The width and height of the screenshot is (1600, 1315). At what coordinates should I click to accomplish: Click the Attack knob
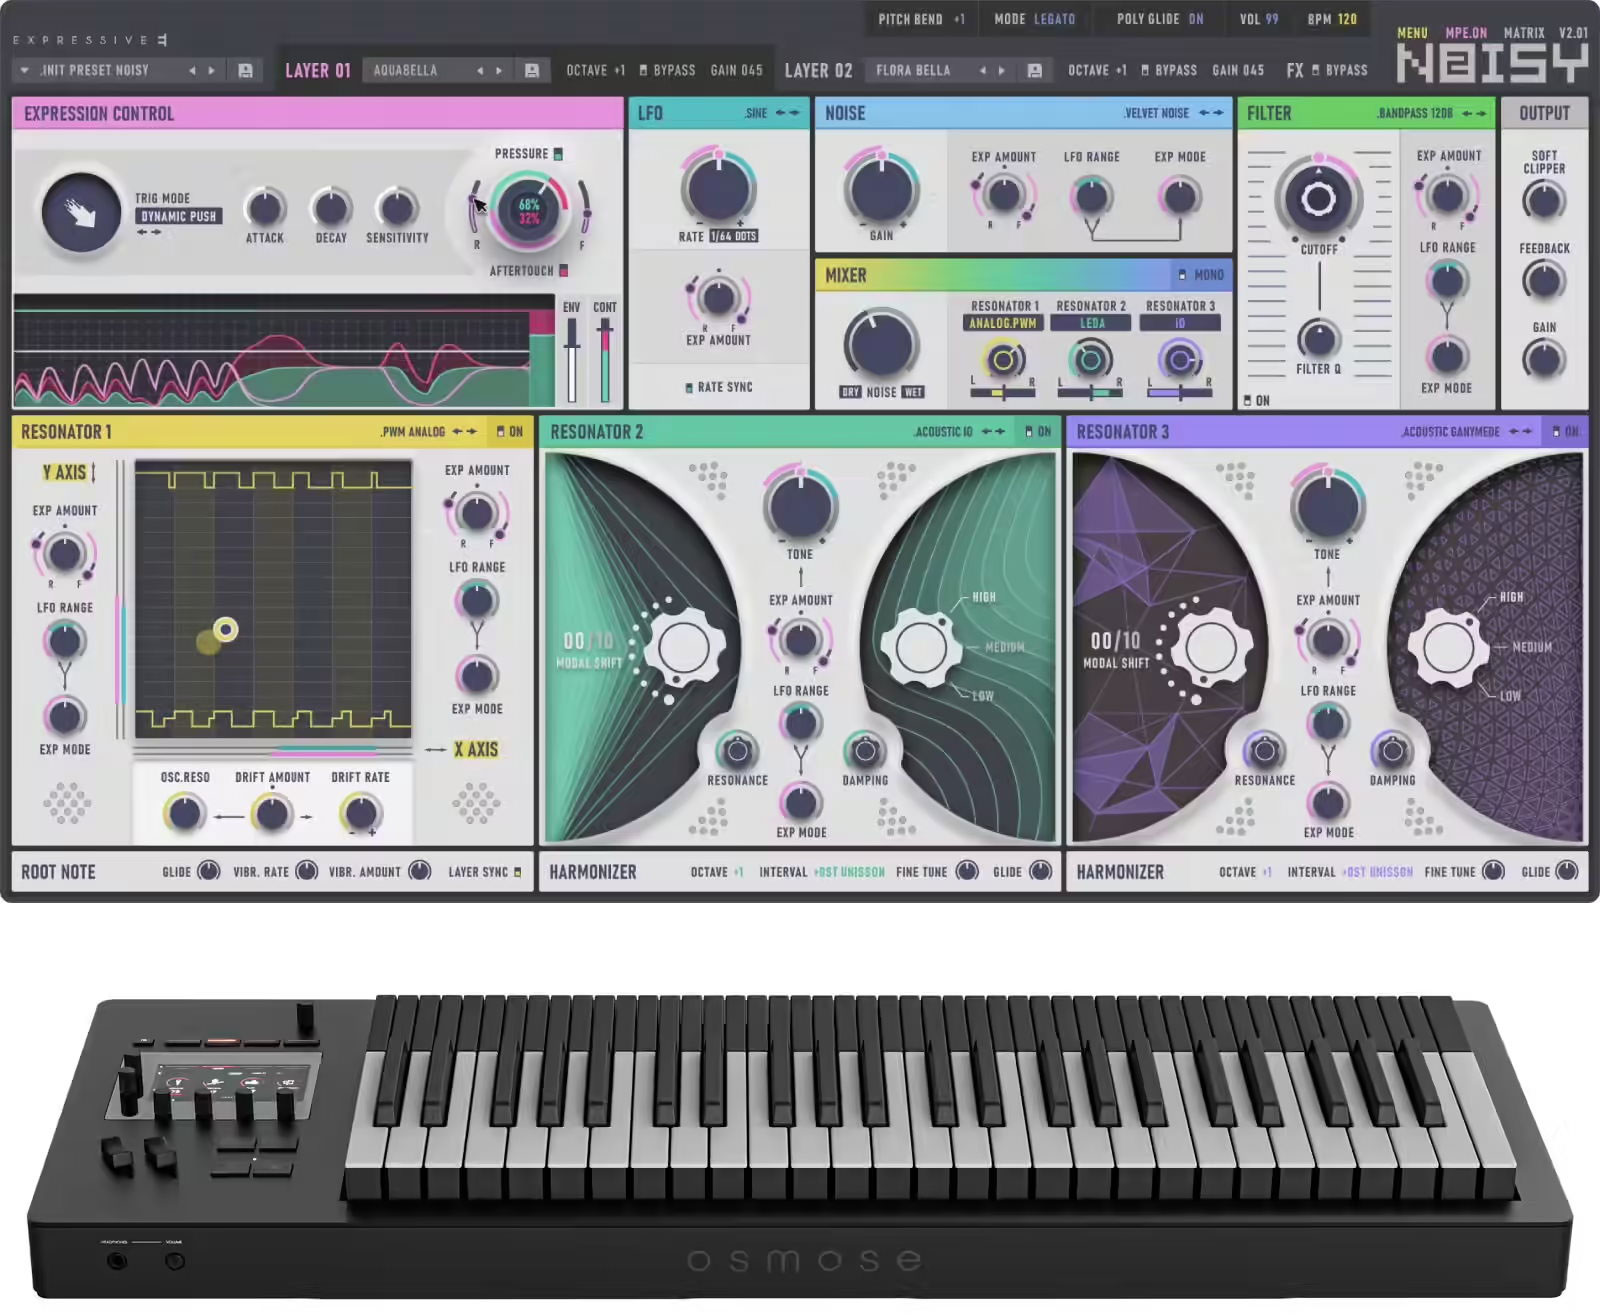tap(264, 207)
